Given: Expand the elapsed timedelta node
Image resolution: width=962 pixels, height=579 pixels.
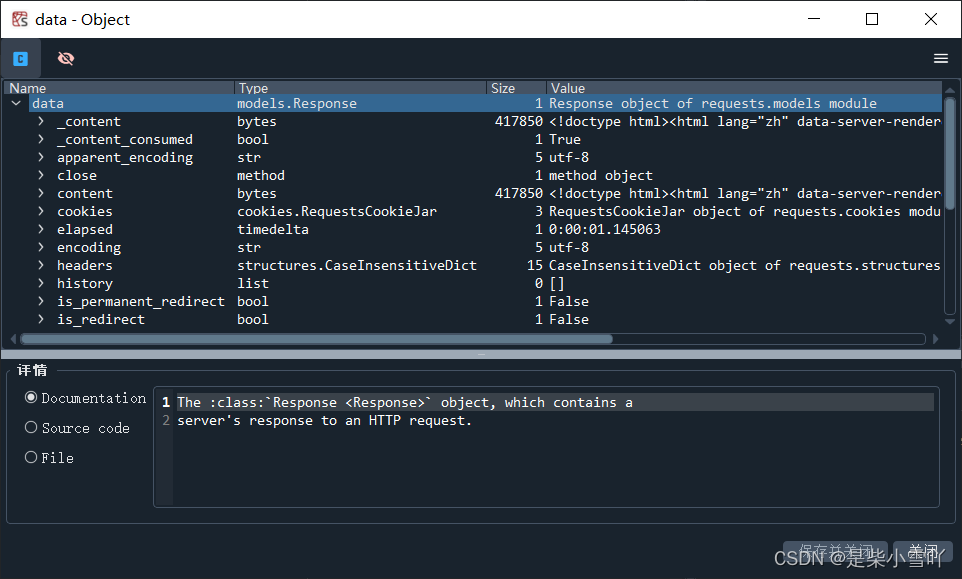Looking at the screenshot, I should click(39, 229).
